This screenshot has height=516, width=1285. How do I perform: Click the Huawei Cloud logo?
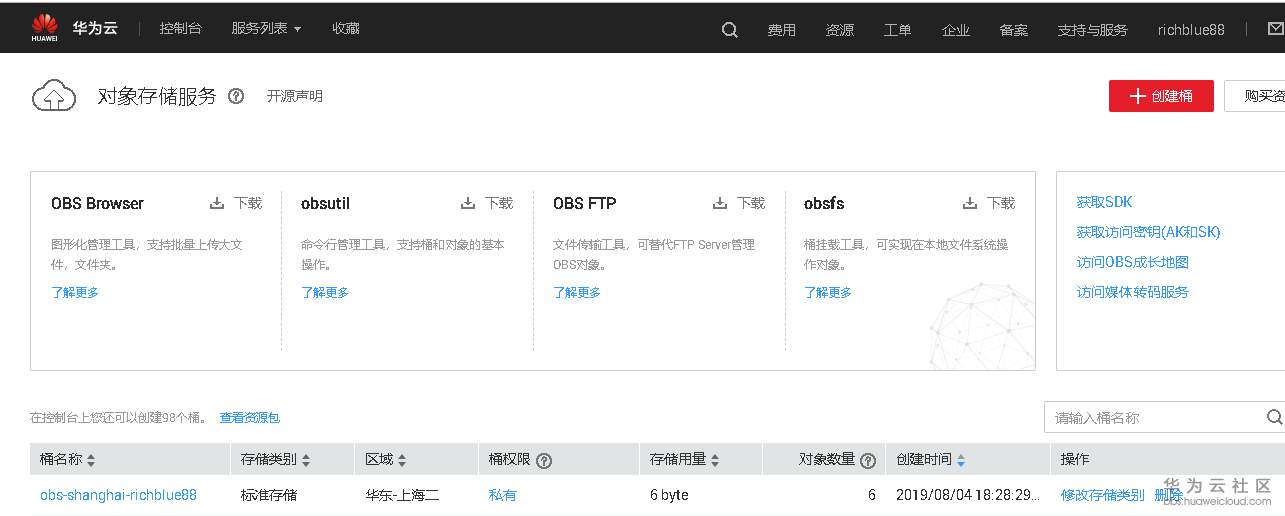[45, 28]
